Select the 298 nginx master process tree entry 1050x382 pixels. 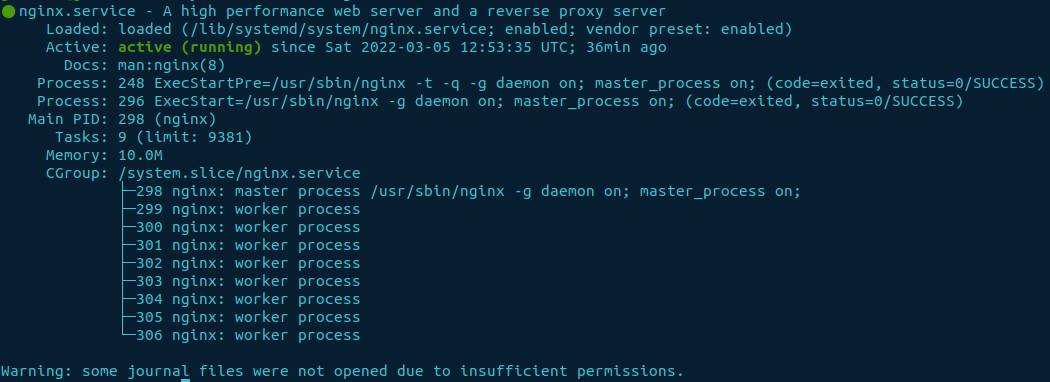(468, 192)
